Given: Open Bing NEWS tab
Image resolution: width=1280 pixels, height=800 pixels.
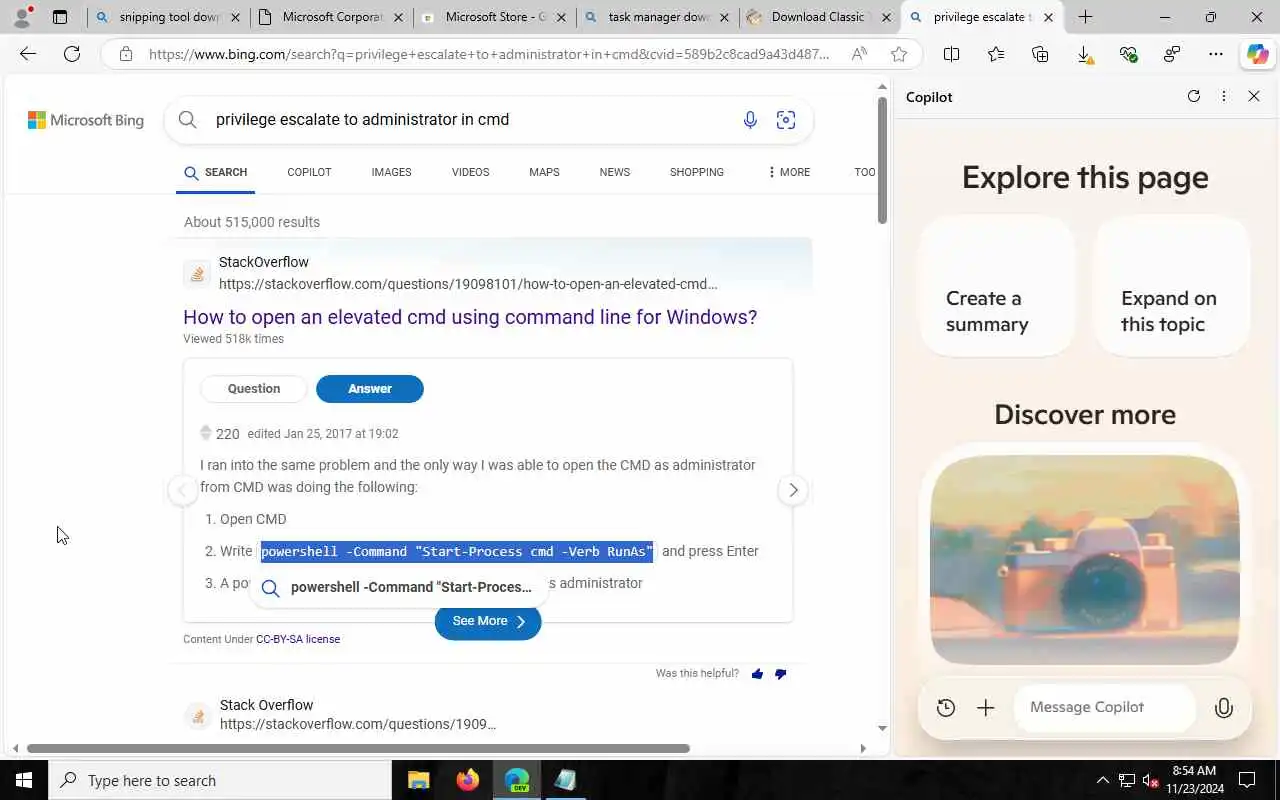Looking at the screenshot, I should pos(615,172).
